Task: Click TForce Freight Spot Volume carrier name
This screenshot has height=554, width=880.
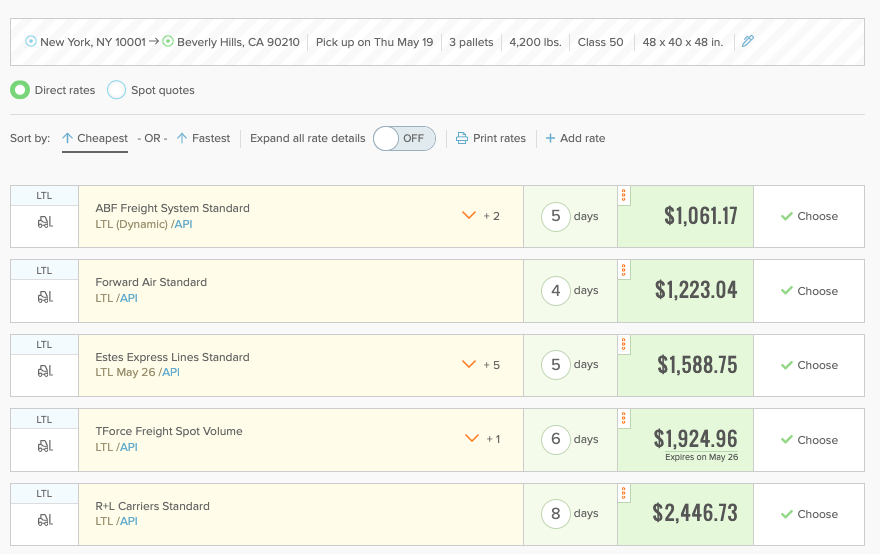Action: [169, 431]
